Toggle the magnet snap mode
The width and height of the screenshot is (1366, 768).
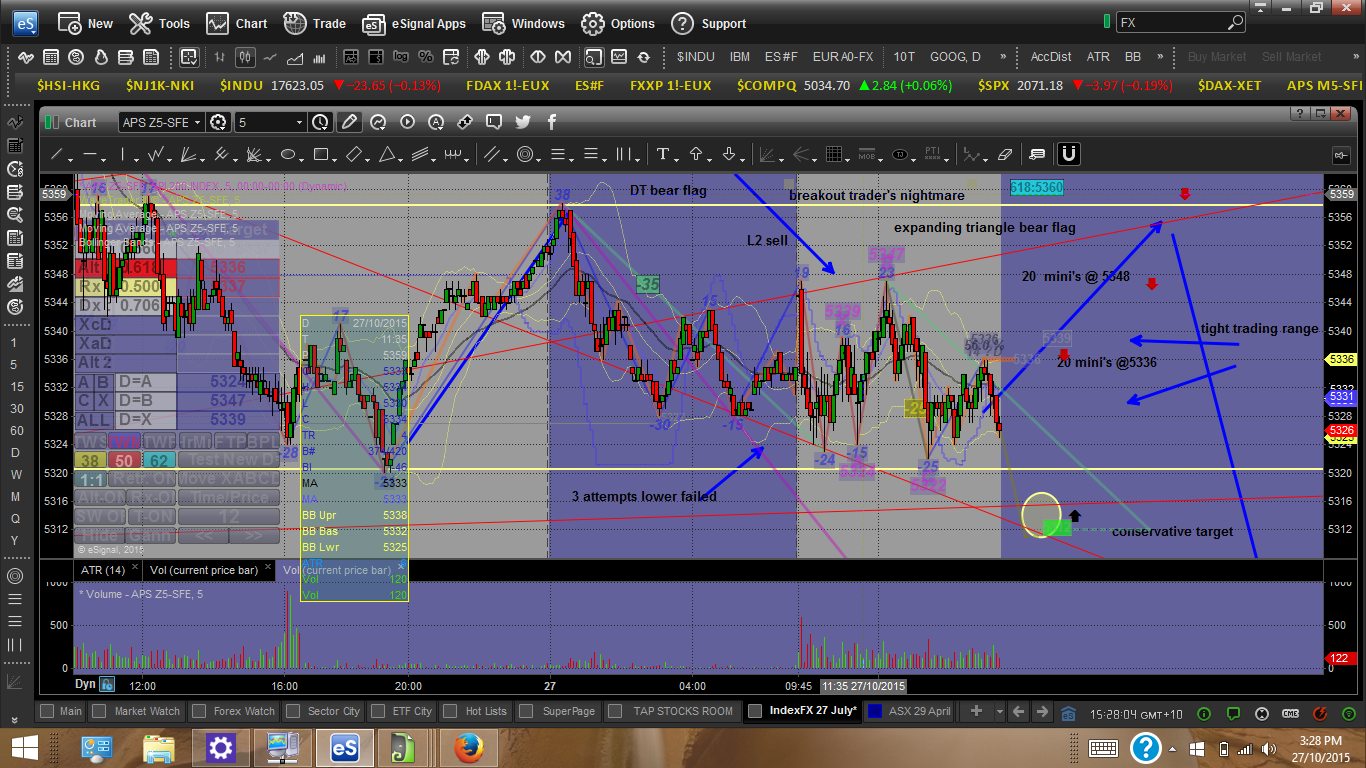[1068, 154]
